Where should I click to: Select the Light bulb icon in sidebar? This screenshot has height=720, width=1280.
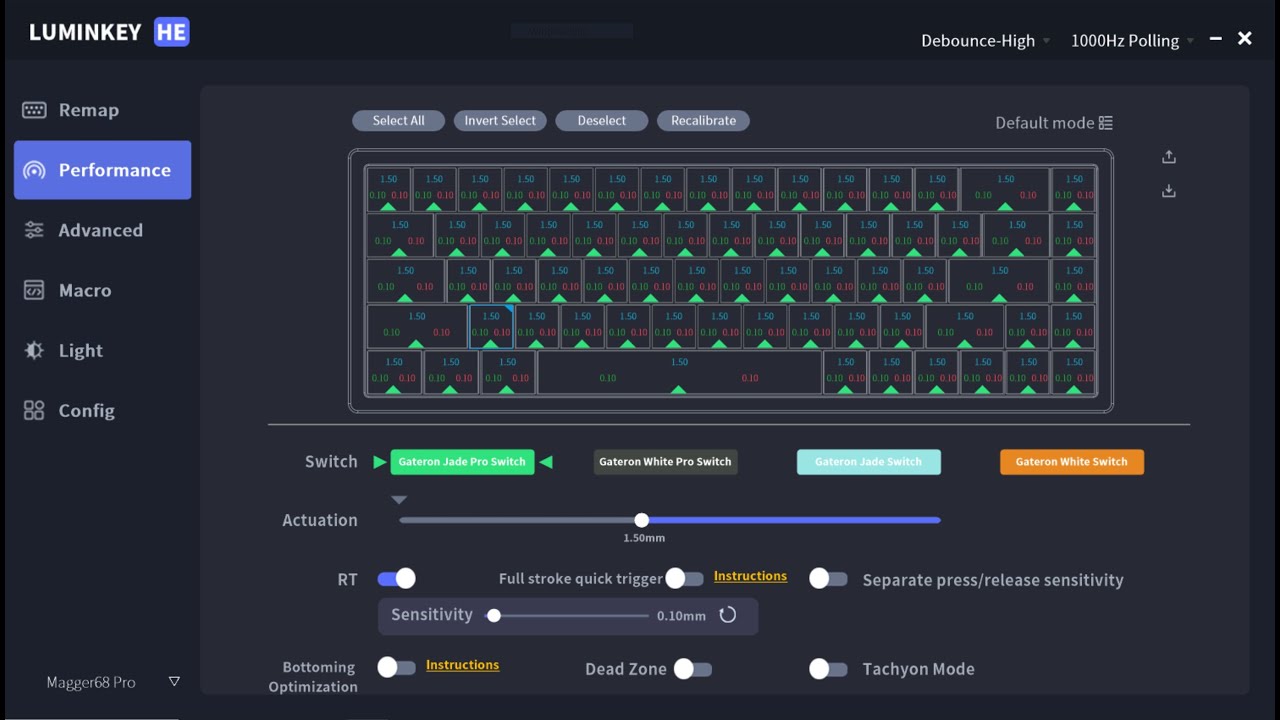33,350
